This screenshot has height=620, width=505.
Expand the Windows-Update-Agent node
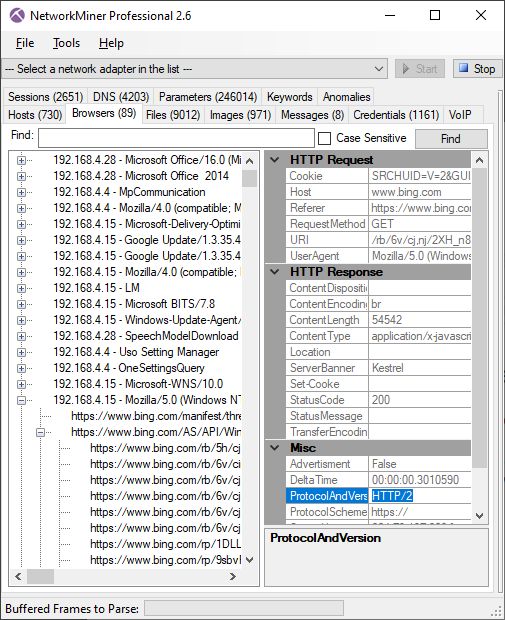point(21,321)
